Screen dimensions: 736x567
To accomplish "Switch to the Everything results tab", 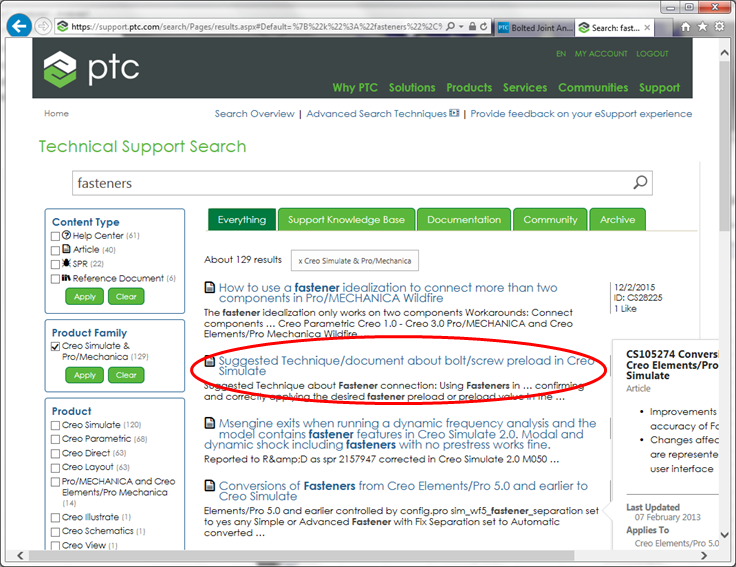I will (x=242, y=220).
